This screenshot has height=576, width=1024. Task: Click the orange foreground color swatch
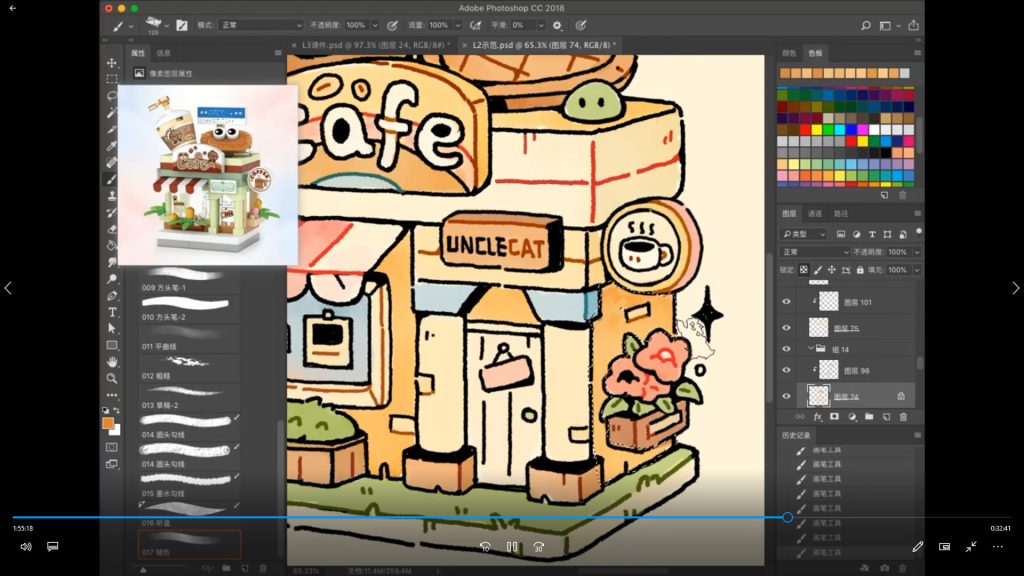pos(107,423)
